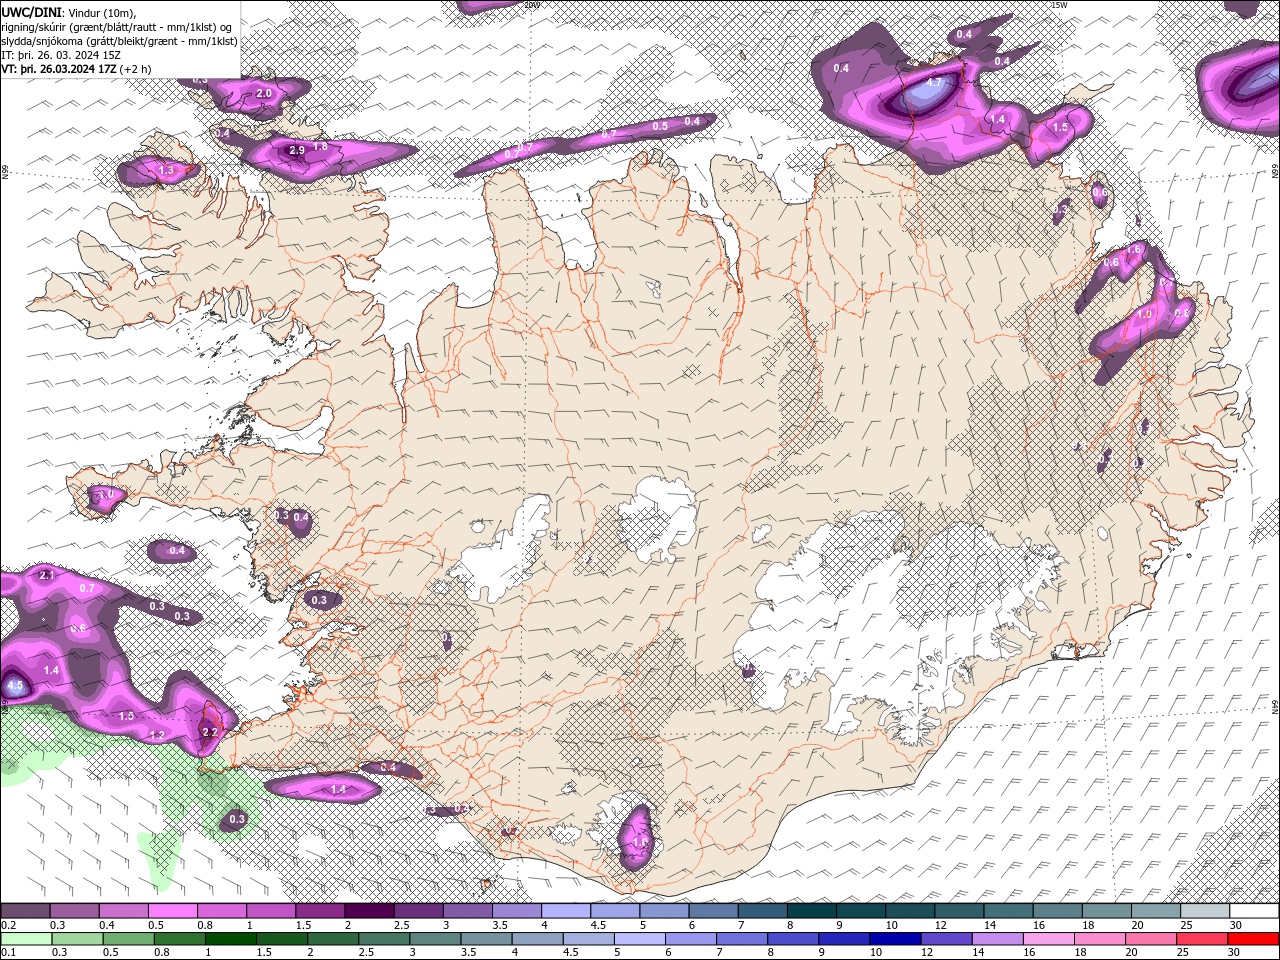Screen dimensions: 1280x960
Task: Click the 64N latitude label at the right edge
Action: pyautogui.click(x=1275, y=705)
